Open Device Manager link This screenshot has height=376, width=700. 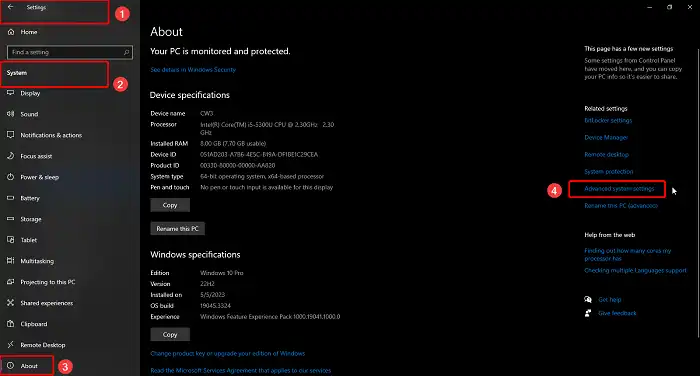pos(606,138)
